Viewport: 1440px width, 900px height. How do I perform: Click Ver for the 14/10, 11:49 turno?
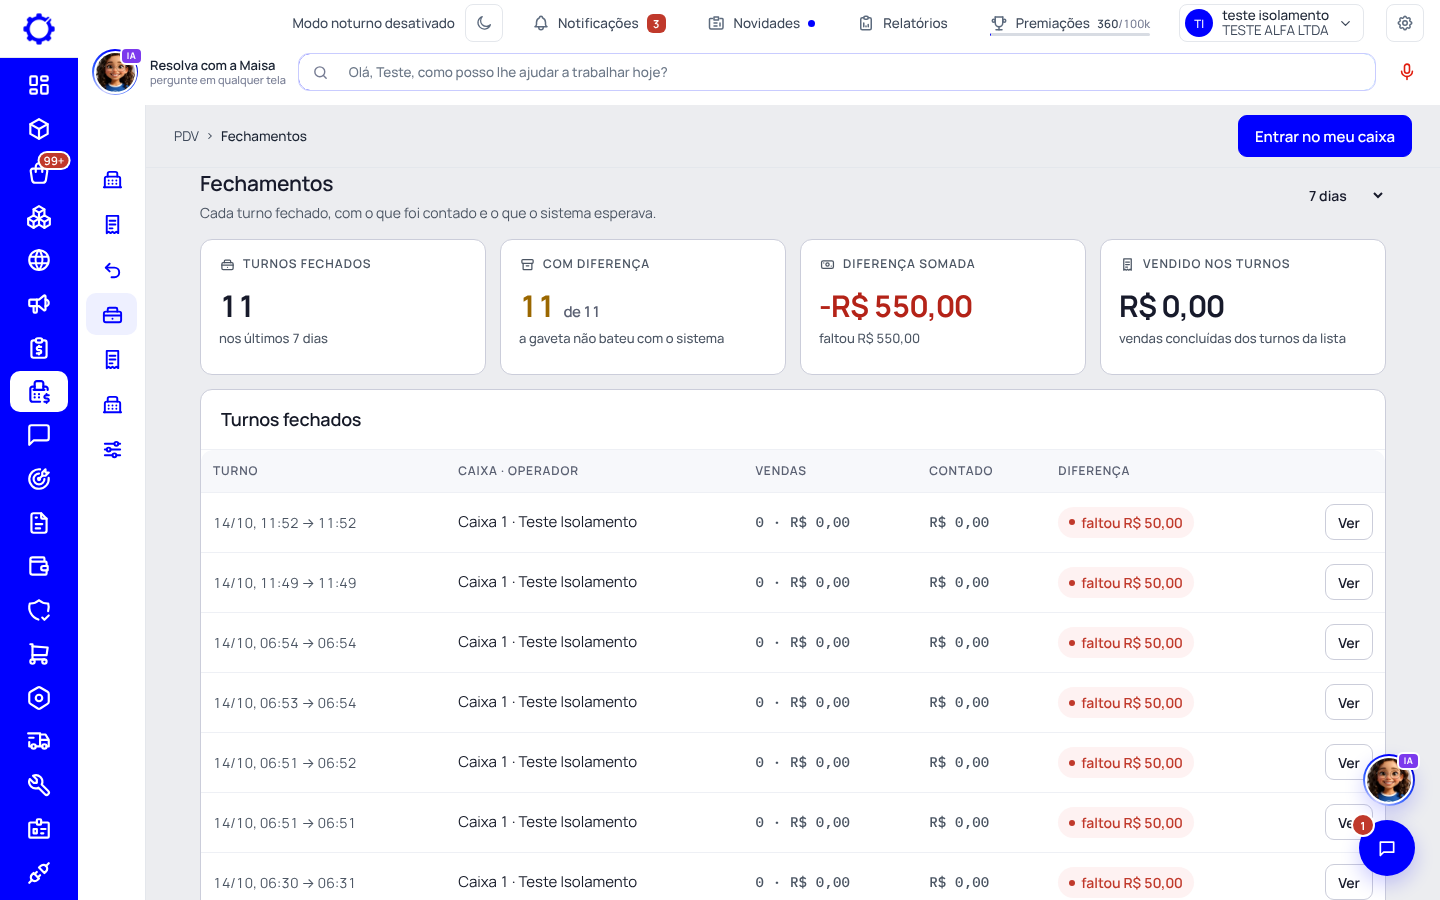click(x=1349, y=583)
